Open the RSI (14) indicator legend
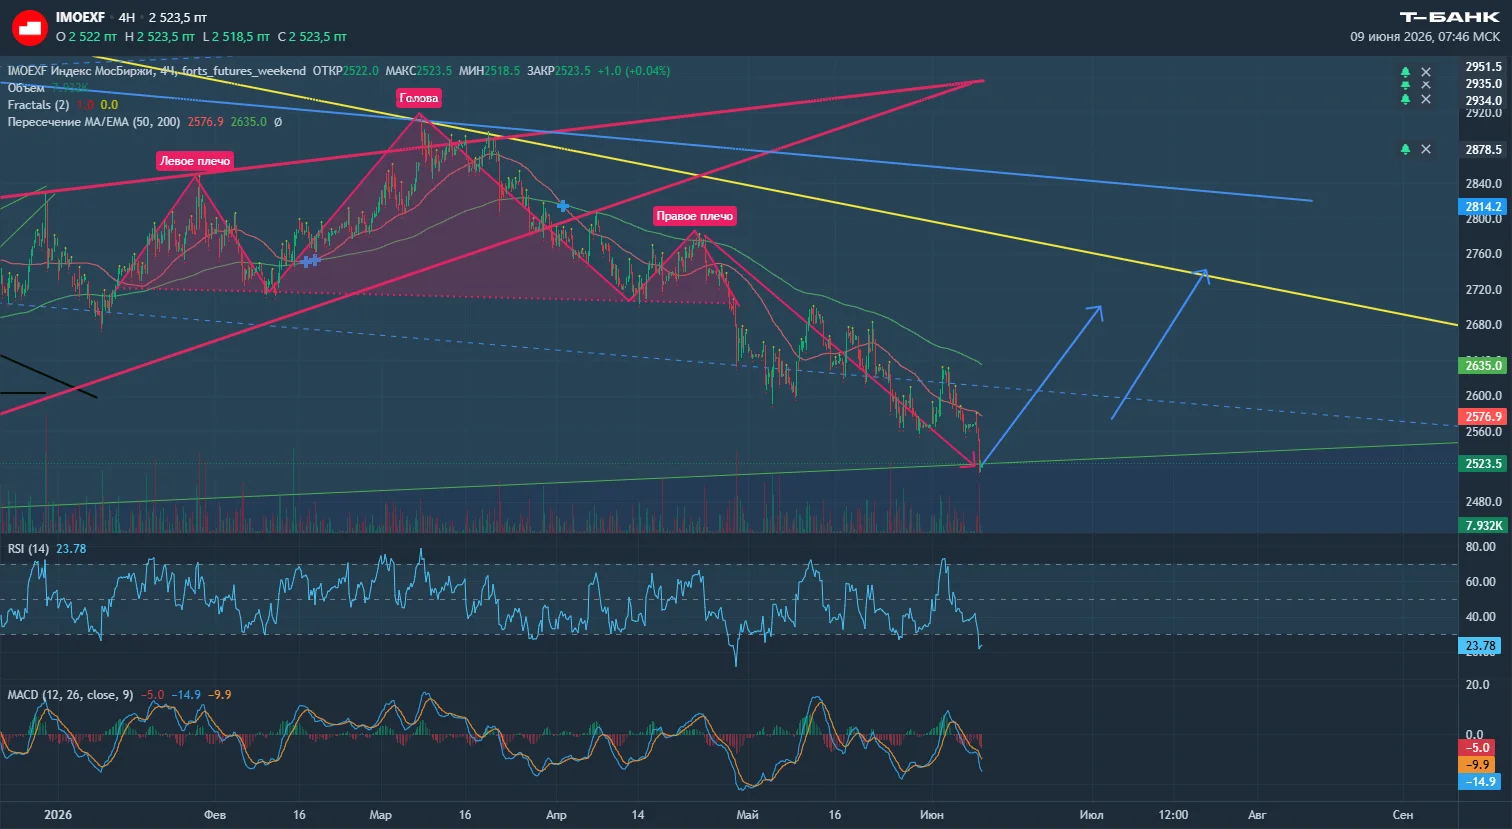 (28, 548)
